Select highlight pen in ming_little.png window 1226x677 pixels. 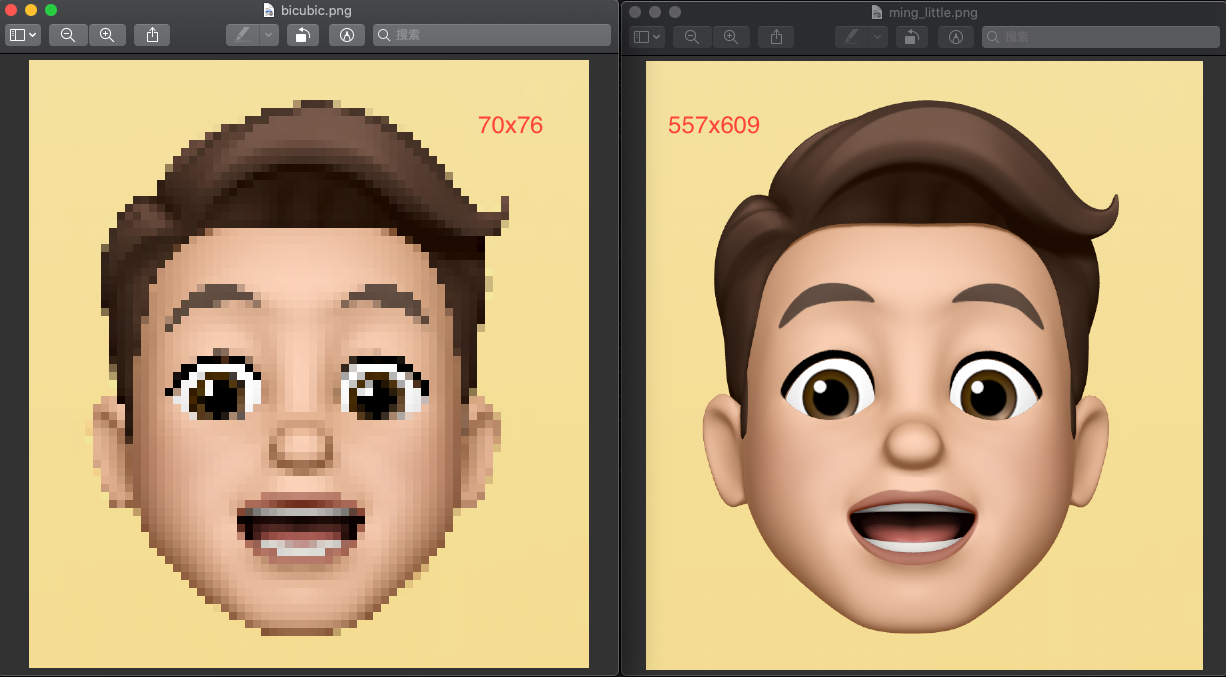[x=851, y=37]
